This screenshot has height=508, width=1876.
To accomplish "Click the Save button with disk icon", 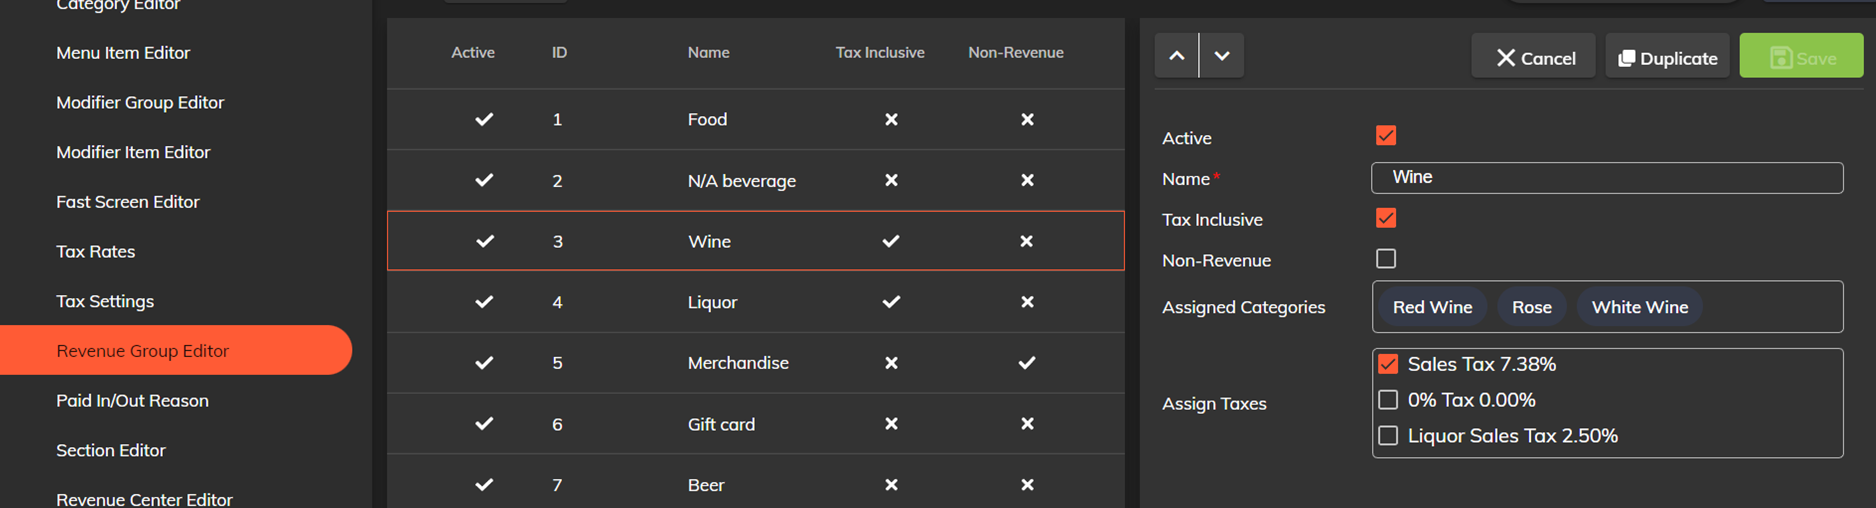I will (x=1801, y=58).
